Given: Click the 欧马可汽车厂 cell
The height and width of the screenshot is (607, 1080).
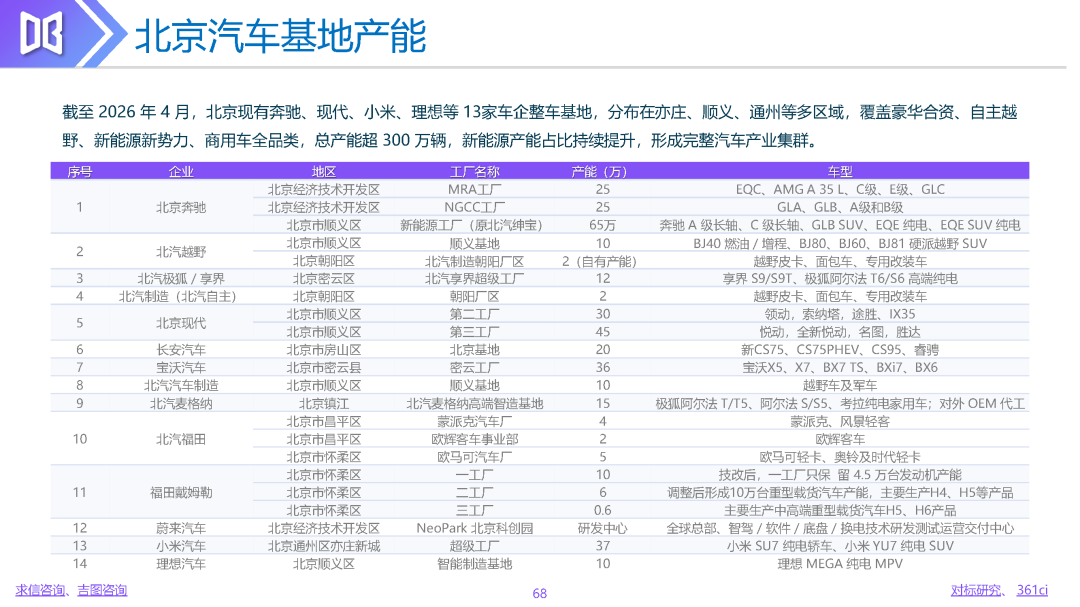Looking at the screenshot, I should pos(475,457).
